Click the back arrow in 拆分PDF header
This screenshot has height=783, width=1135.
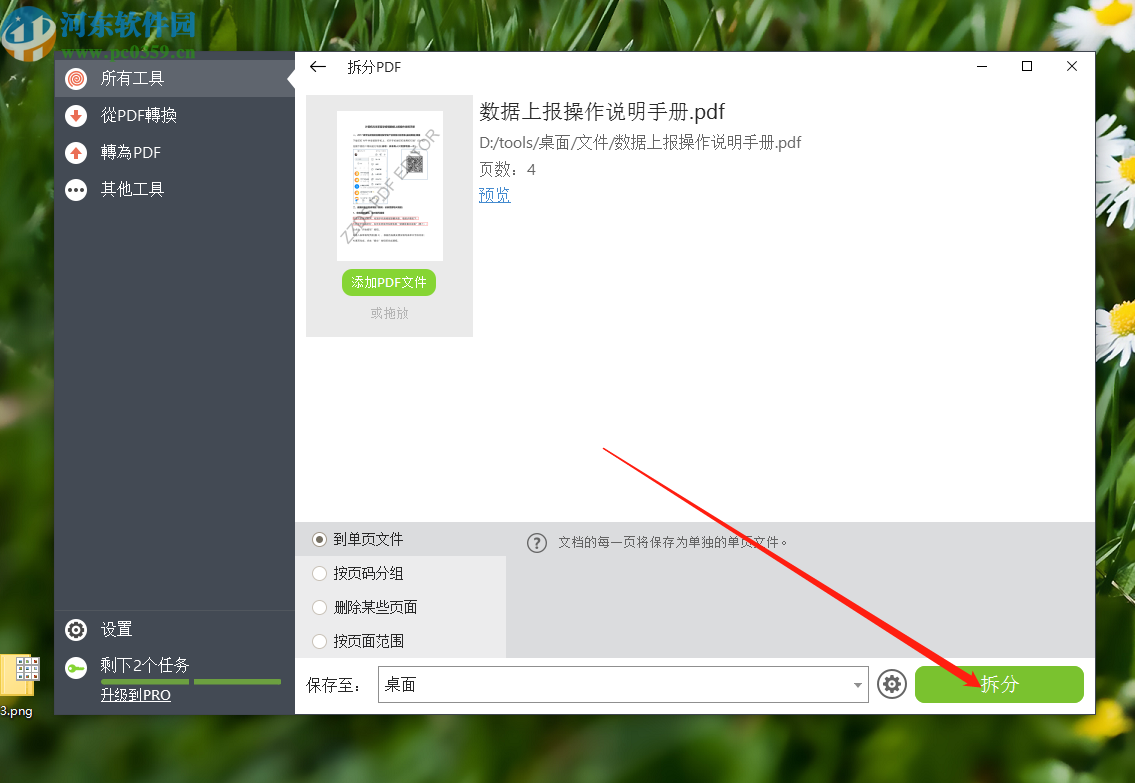(x=318, y=66)
